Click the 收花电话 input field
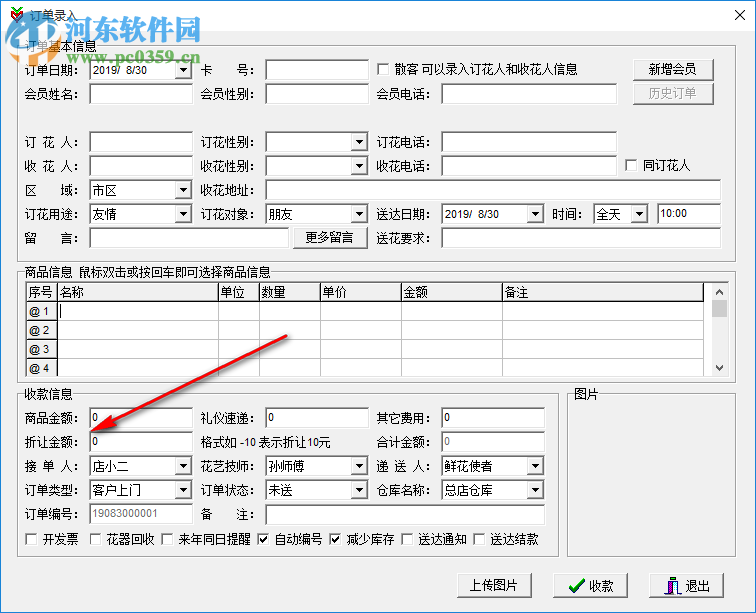 [x=529, y=166]
